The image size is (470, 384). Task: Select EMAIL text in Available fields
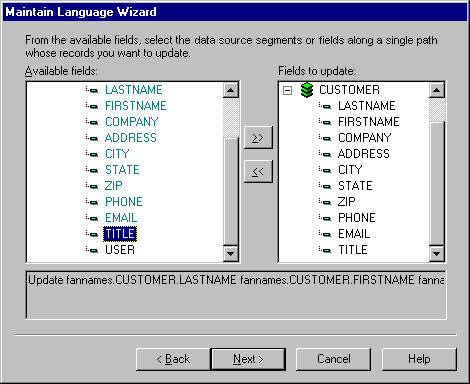pyautogui.click(x=121, y=218)
